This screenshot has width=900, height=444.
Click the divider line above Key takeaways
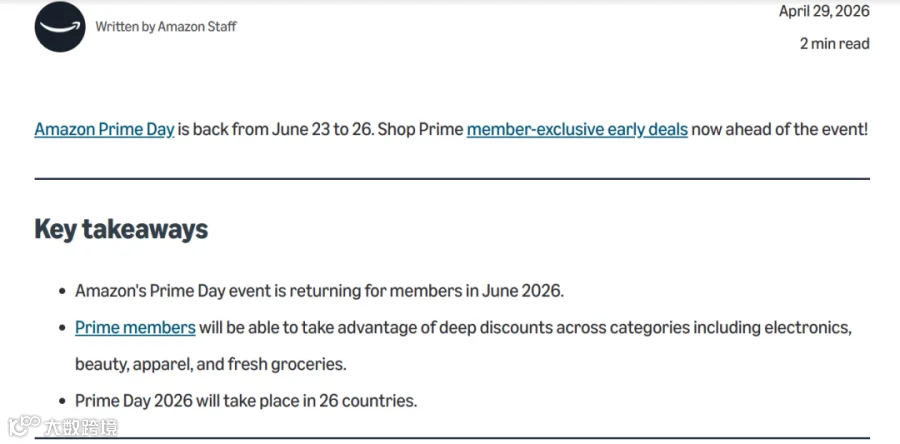452,179
